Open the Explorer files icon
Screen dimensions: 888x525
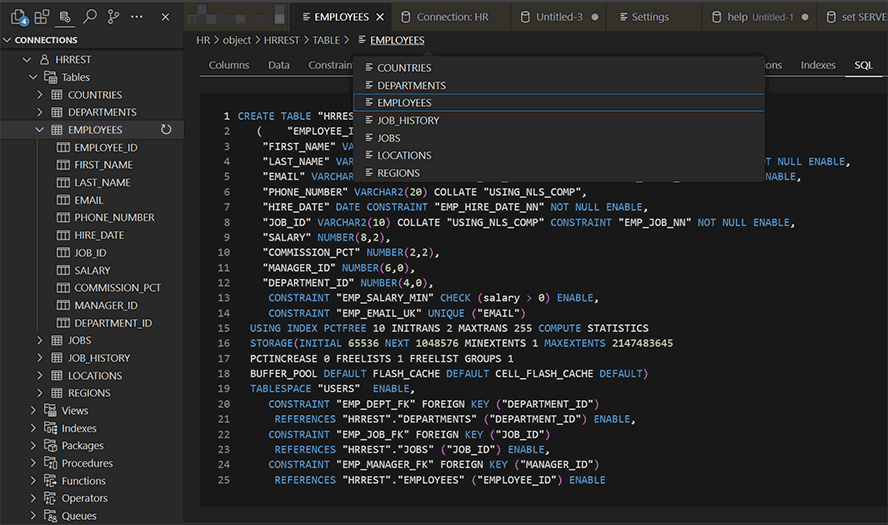tap(17, 17)
